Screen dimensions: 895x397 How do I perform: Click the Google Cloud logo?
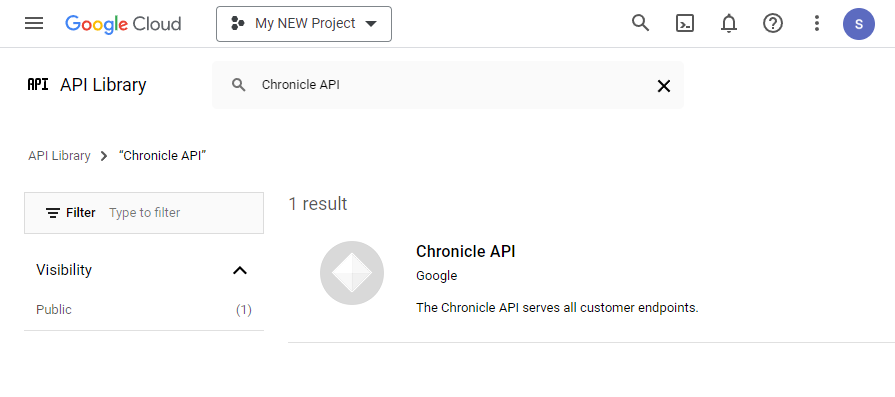pyautogui.click(x=123, y=24)
